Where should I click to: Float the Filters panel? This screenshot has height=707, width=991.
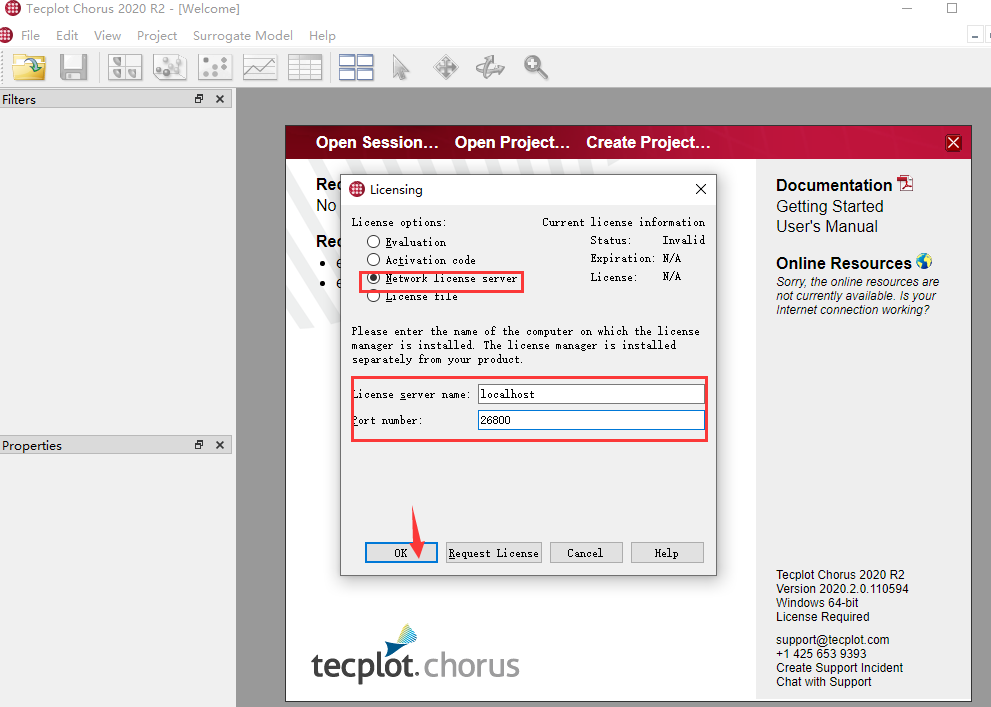pyautogui.click(x=199, y=99)
